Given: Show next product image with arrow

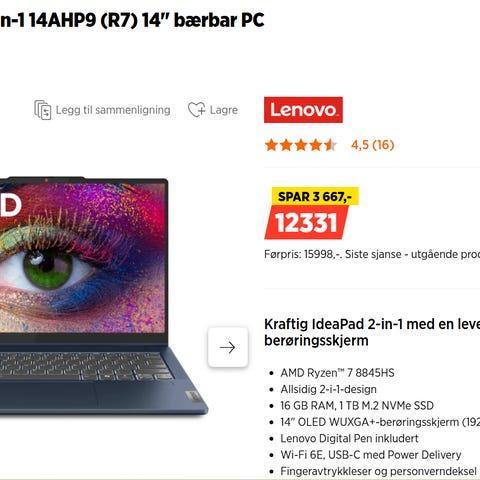Looking at the screenshot, I should click(x=228, y=347).
